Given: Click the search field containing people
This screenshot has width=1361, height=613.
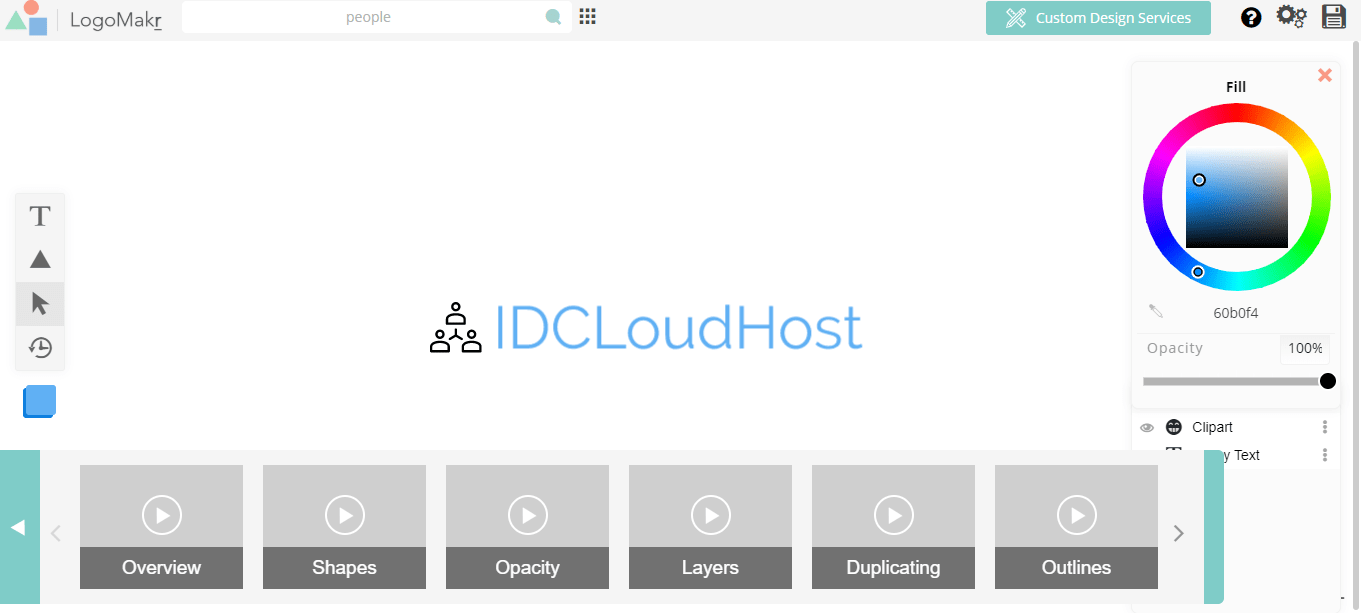Looking at the screenshot, I should click(x=368, y=17).
